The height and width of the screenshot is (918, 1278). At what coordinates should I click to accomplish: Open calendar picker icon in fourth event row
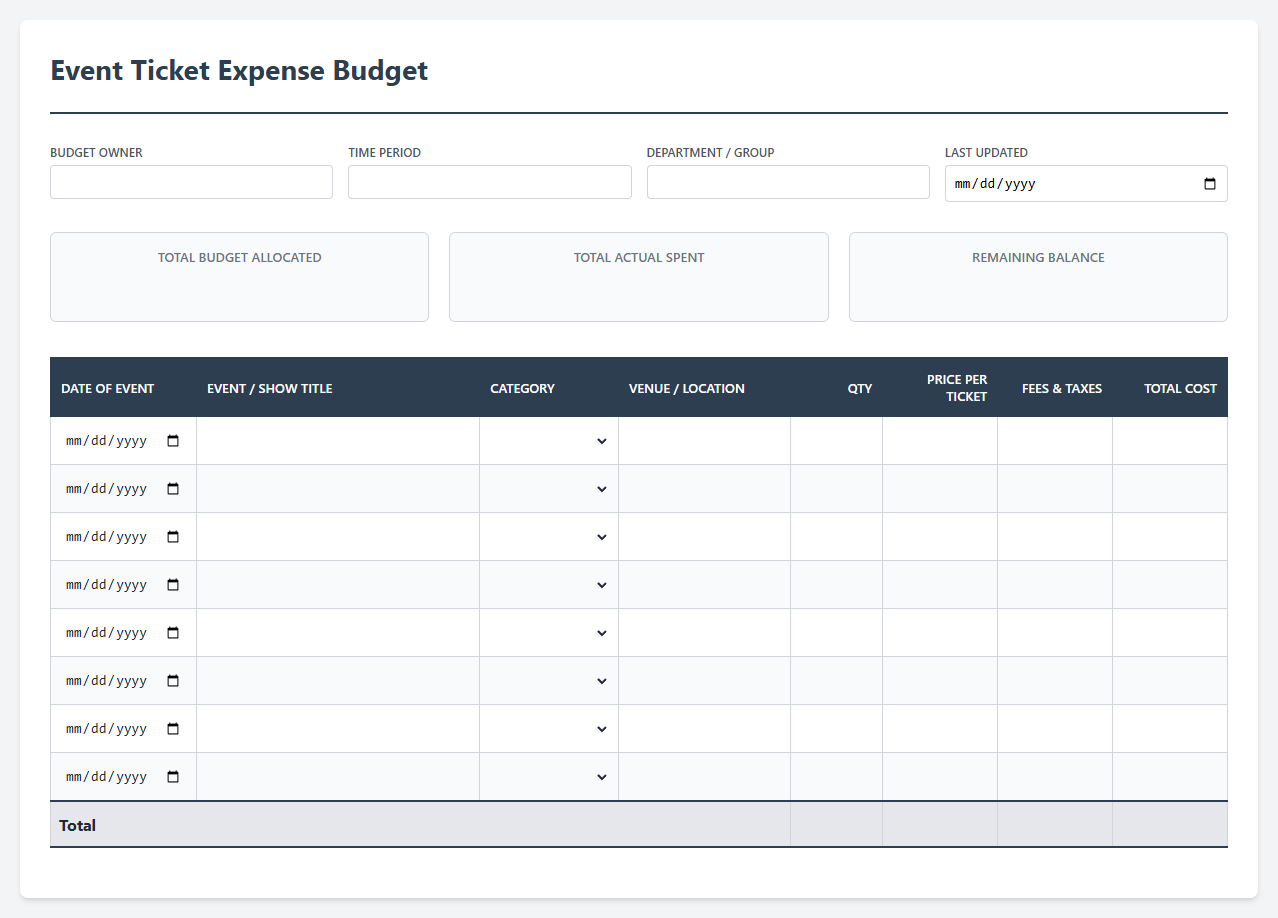pyautogui.click(x=173, y=585)
